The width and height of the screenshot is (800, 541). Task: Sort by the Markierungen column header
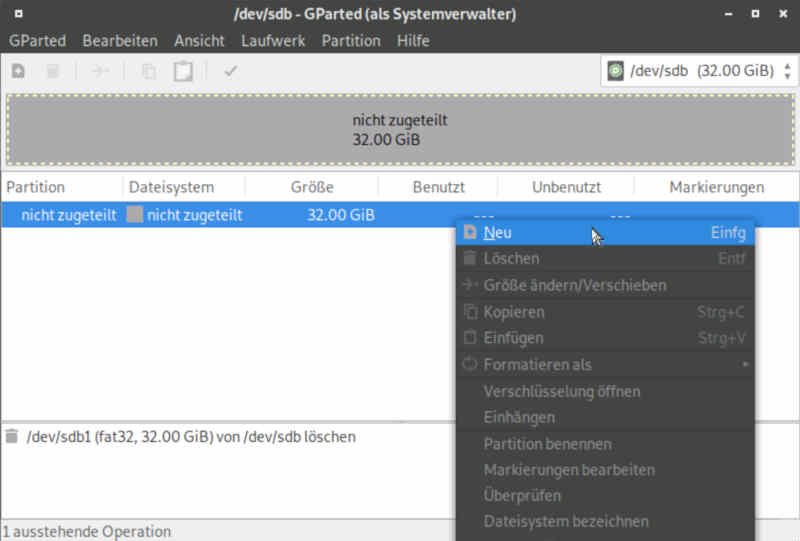click(717, 187)
